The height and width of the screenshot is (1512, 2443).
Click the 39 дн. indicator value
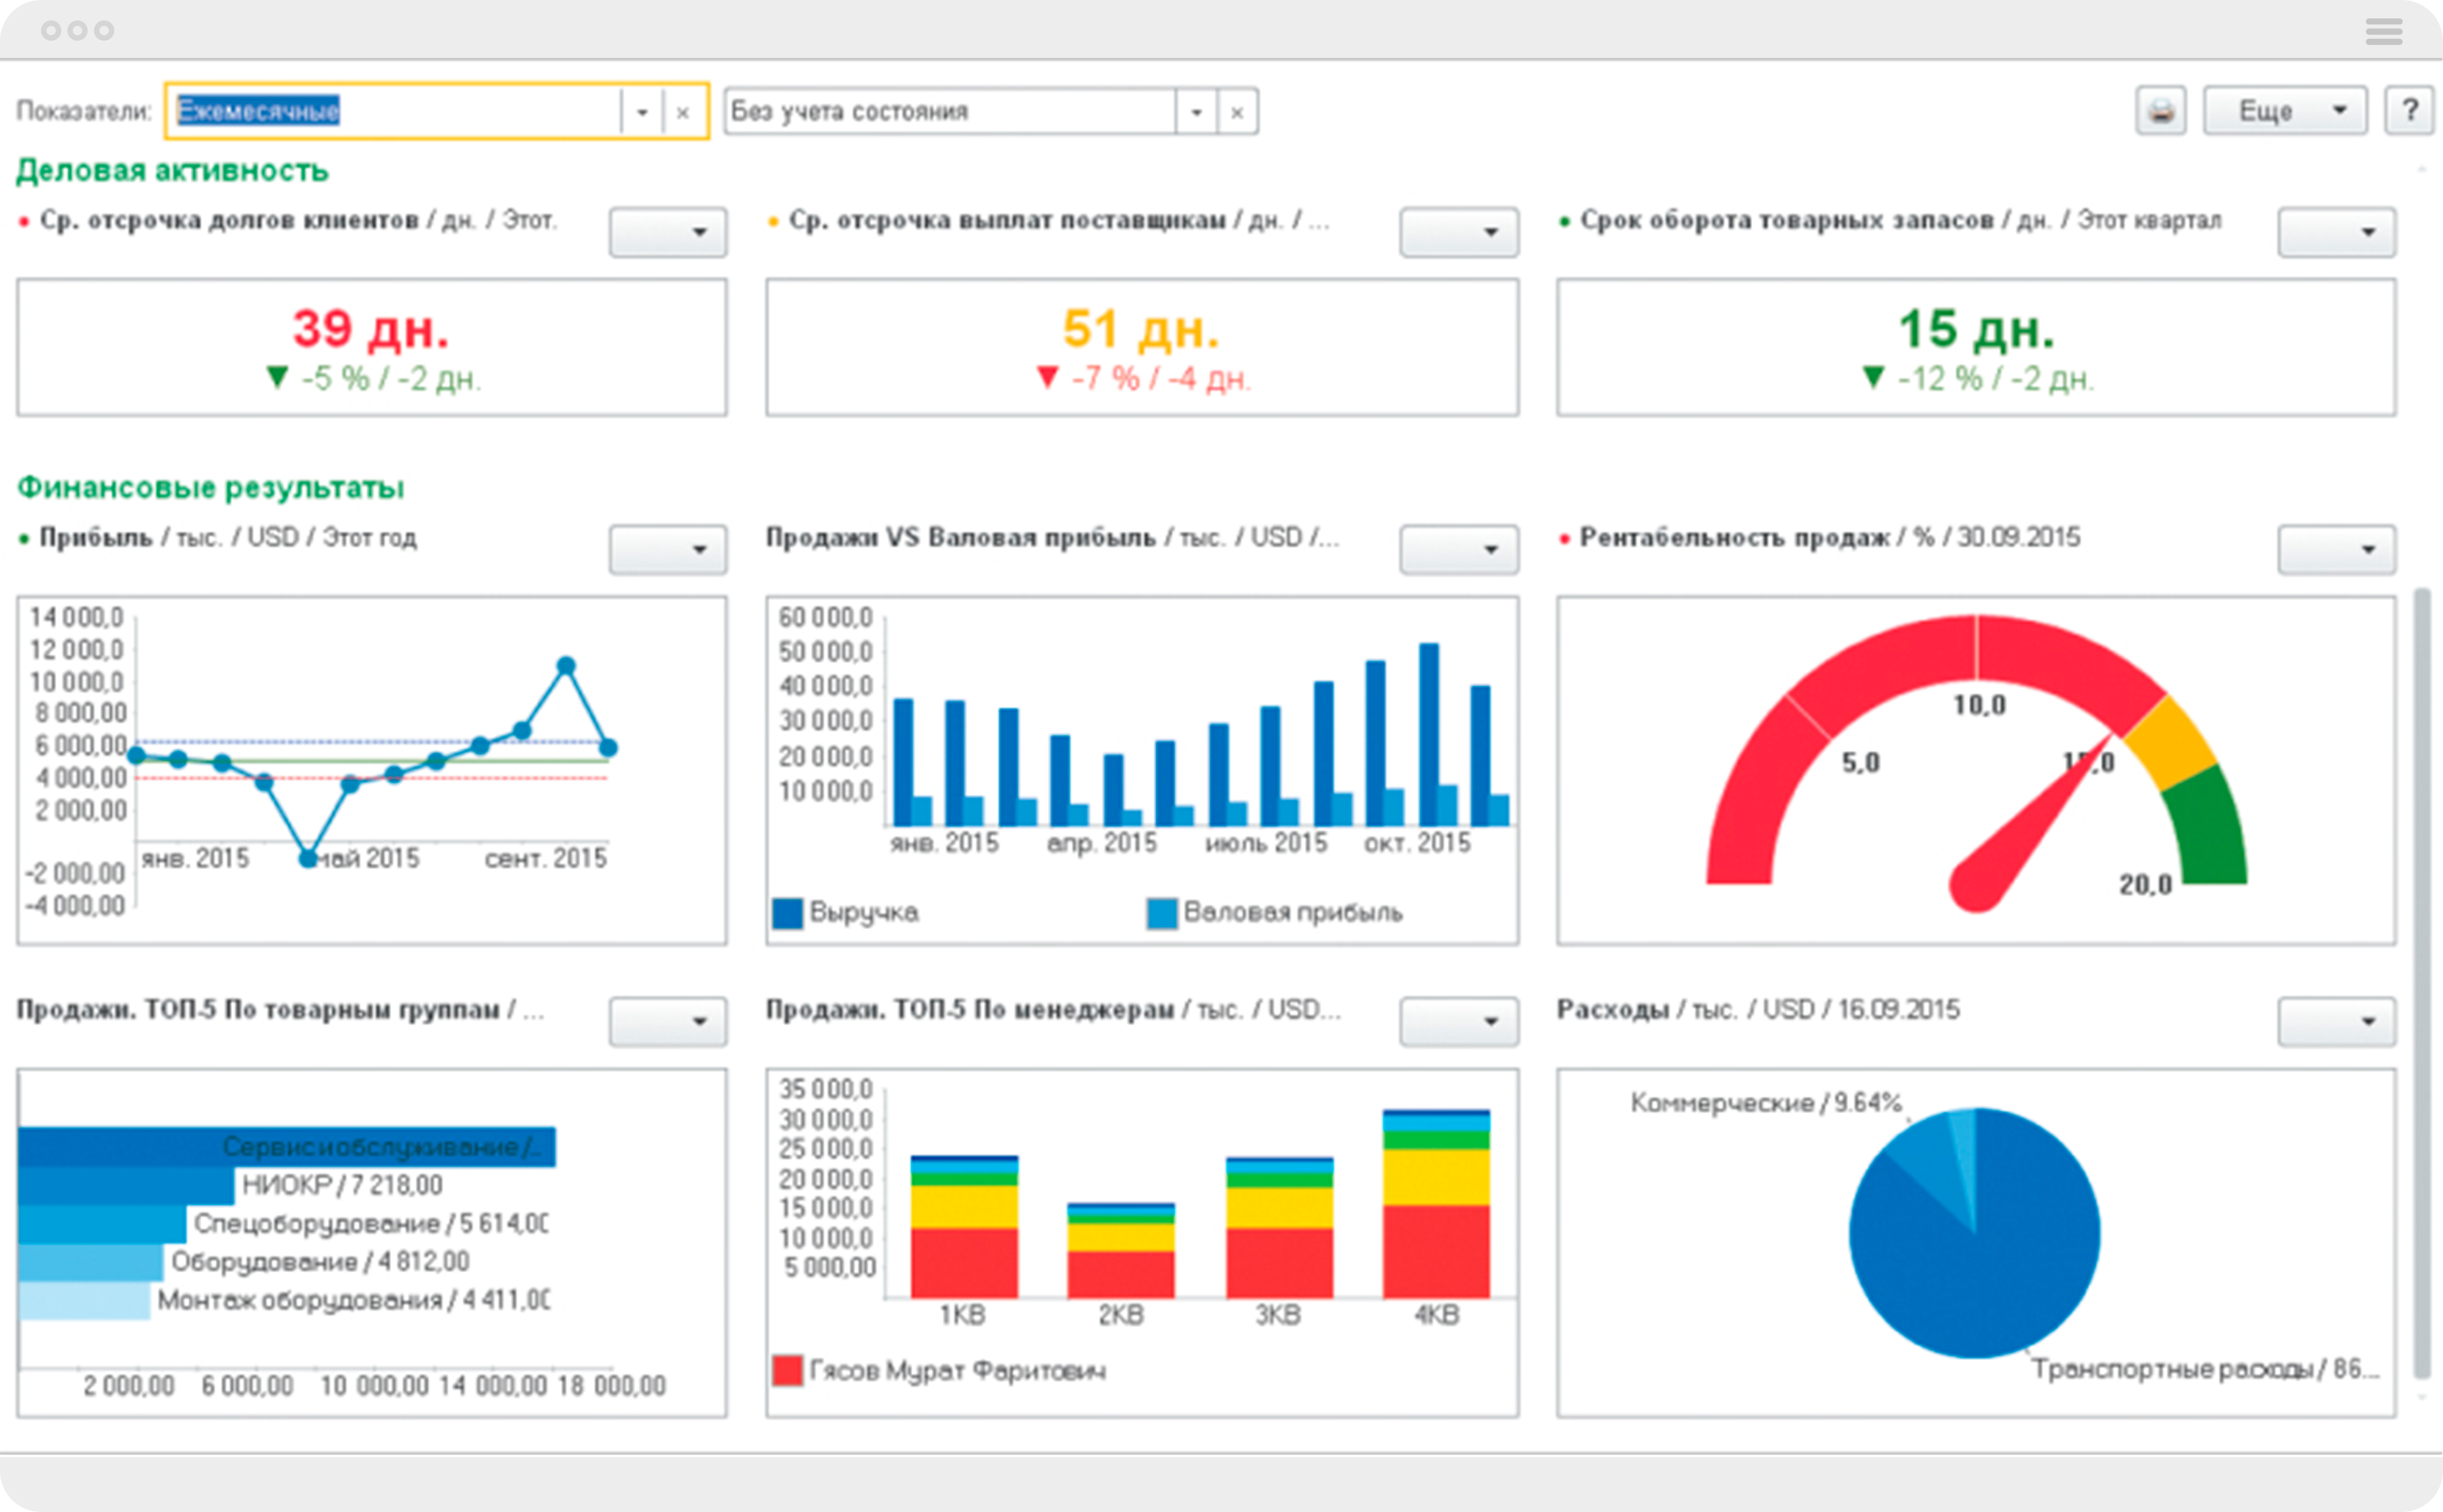coord(371,329)
